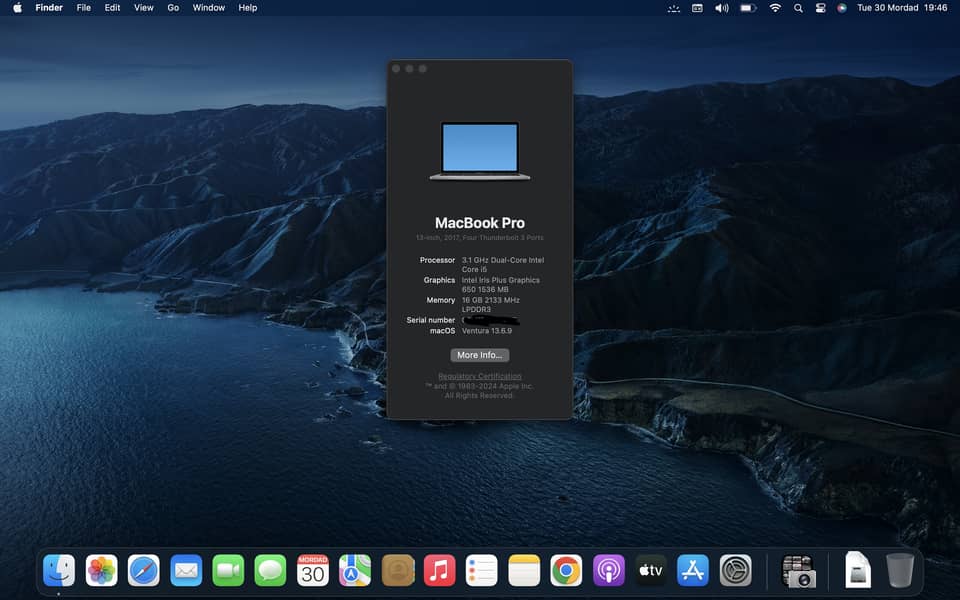This screenshot has height=600, width=960.
Task: Open the Podcasts app in dock
Action: pyautogui.click(x=608, y=570)
